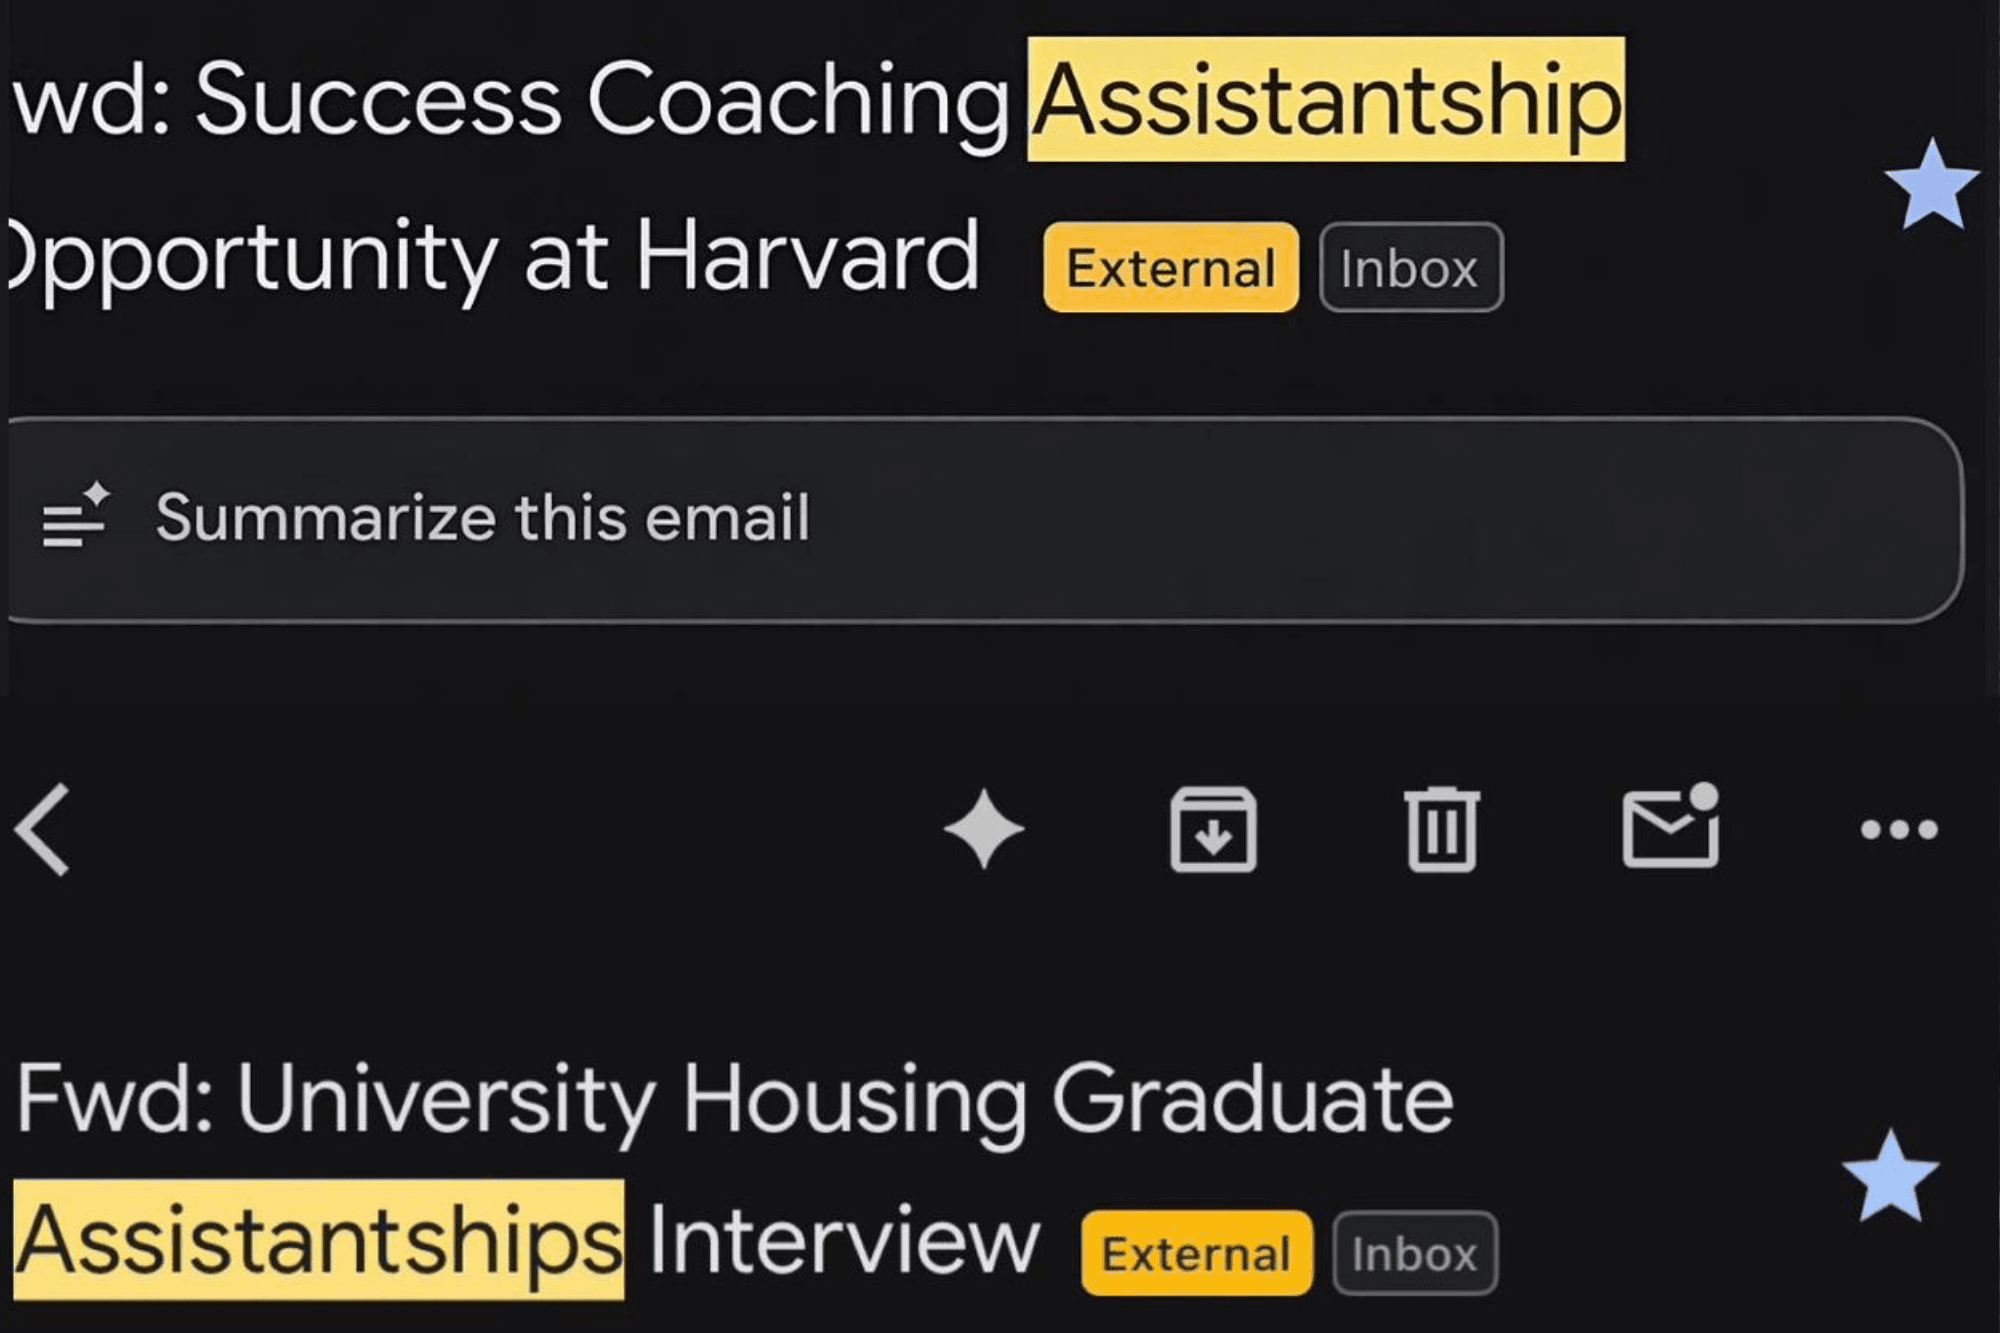
Task: Unstar the Success Coaching Assistantship email
Action: (x=1931, y=186)
